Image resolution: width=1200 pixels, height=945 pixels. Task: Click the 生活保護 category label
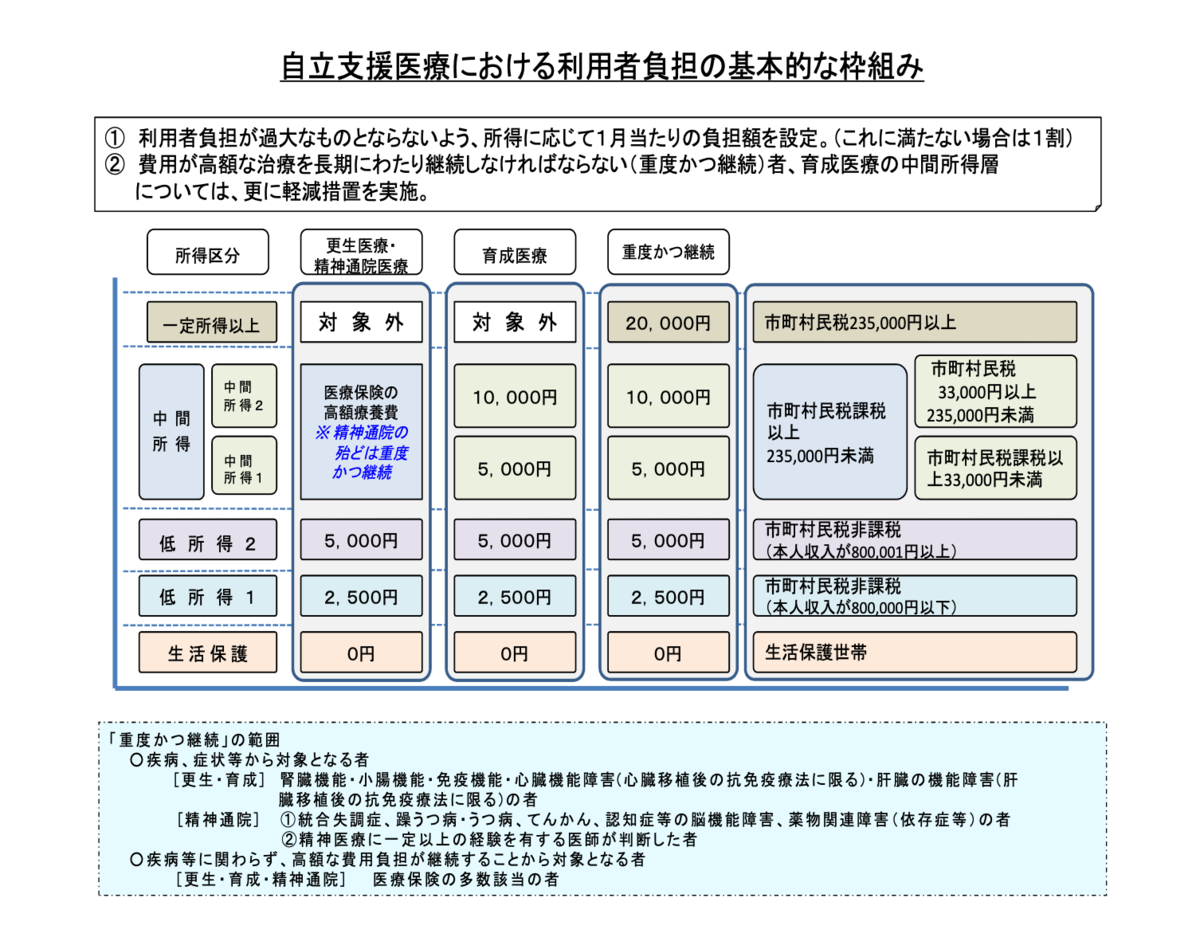point(208,652)
